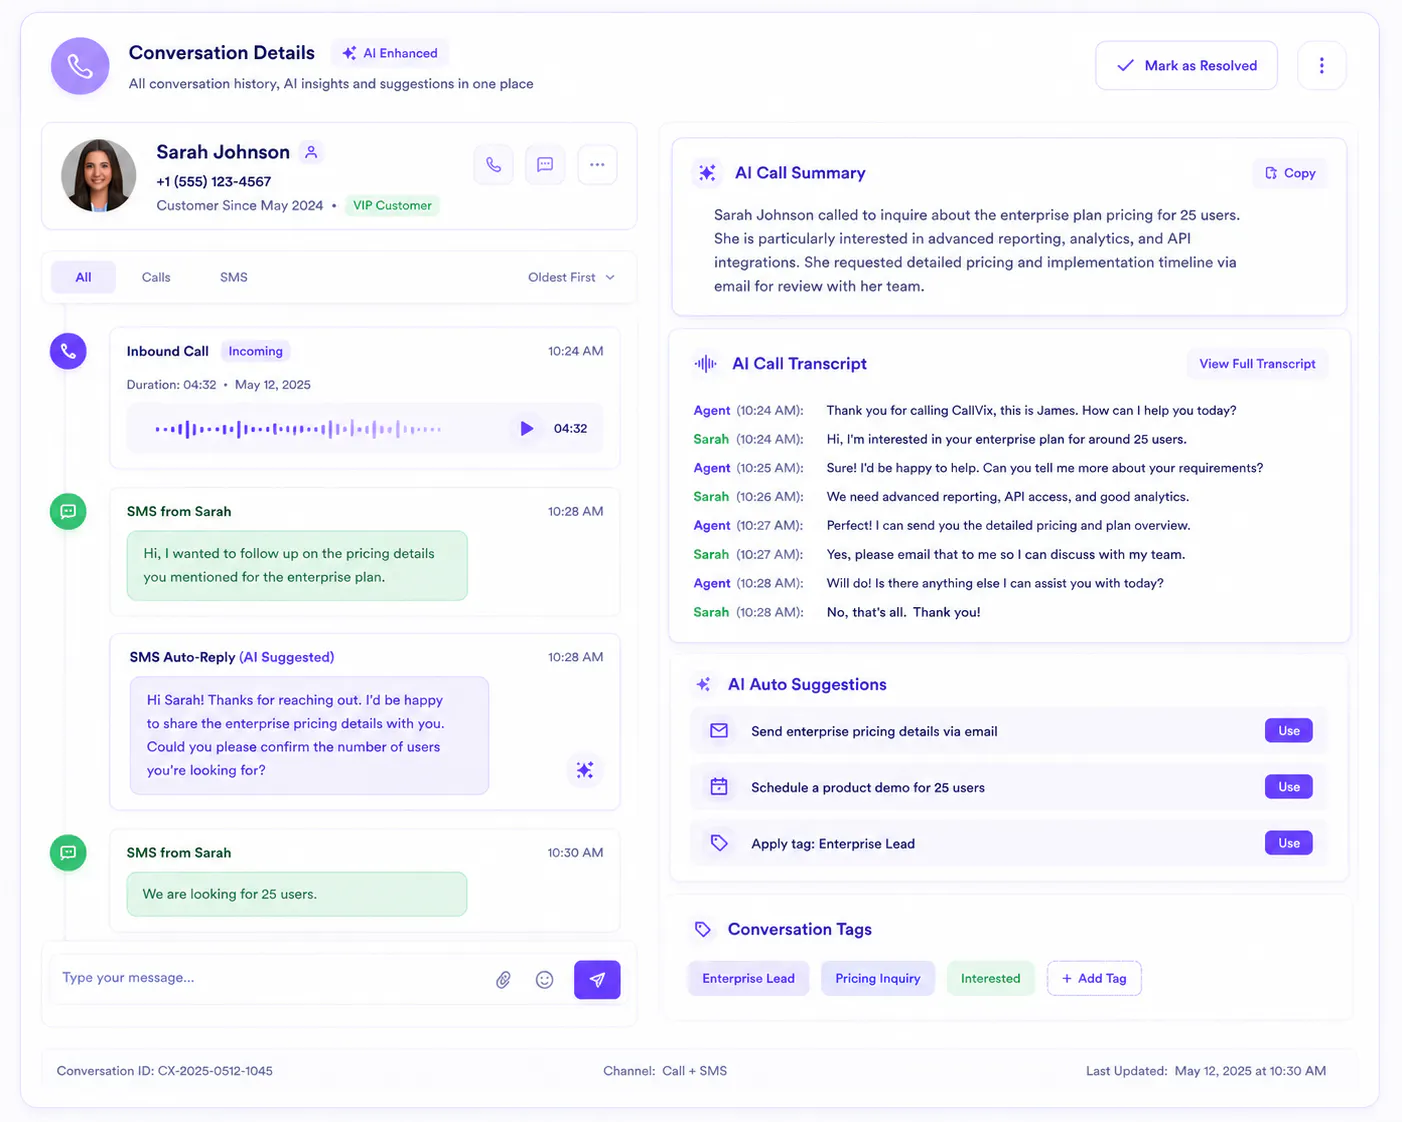The height and width of the screenshot is (1122, 1402).
Task: Use the Apply tag Enterprise Lead suggestion
Action: (1288, 843)
